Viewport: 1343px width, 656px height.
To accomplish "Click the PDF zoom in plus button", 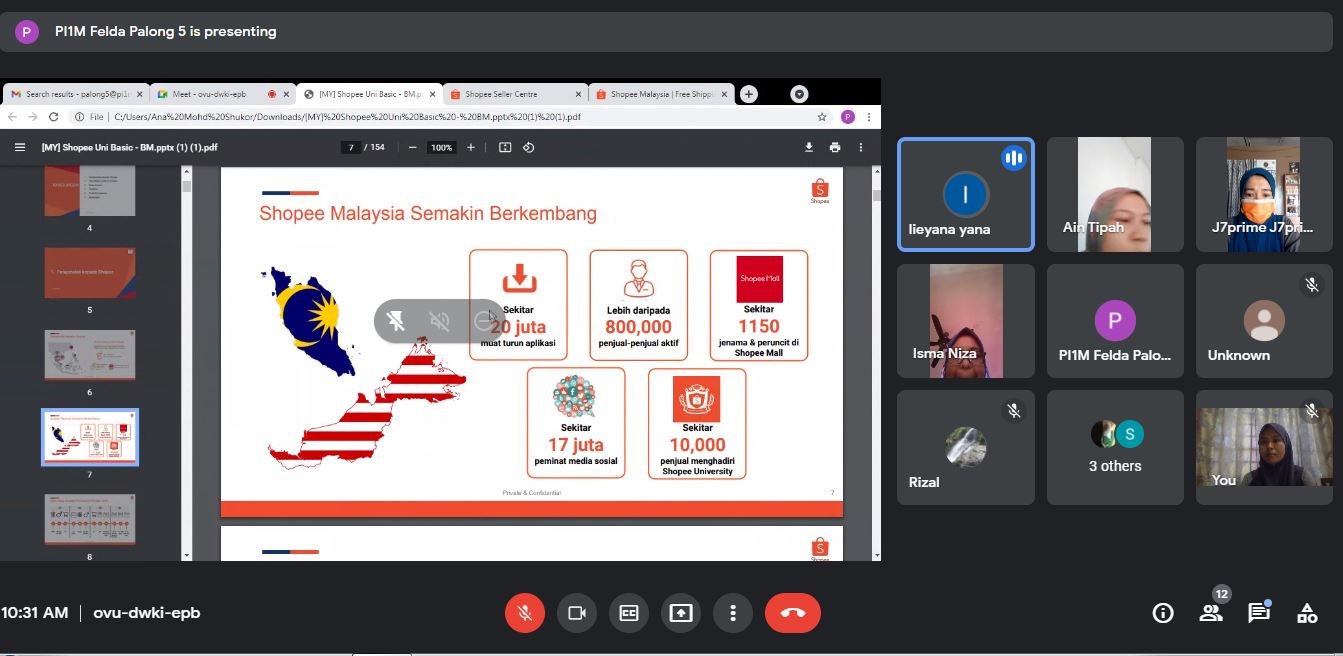I will tap(471, 147).
